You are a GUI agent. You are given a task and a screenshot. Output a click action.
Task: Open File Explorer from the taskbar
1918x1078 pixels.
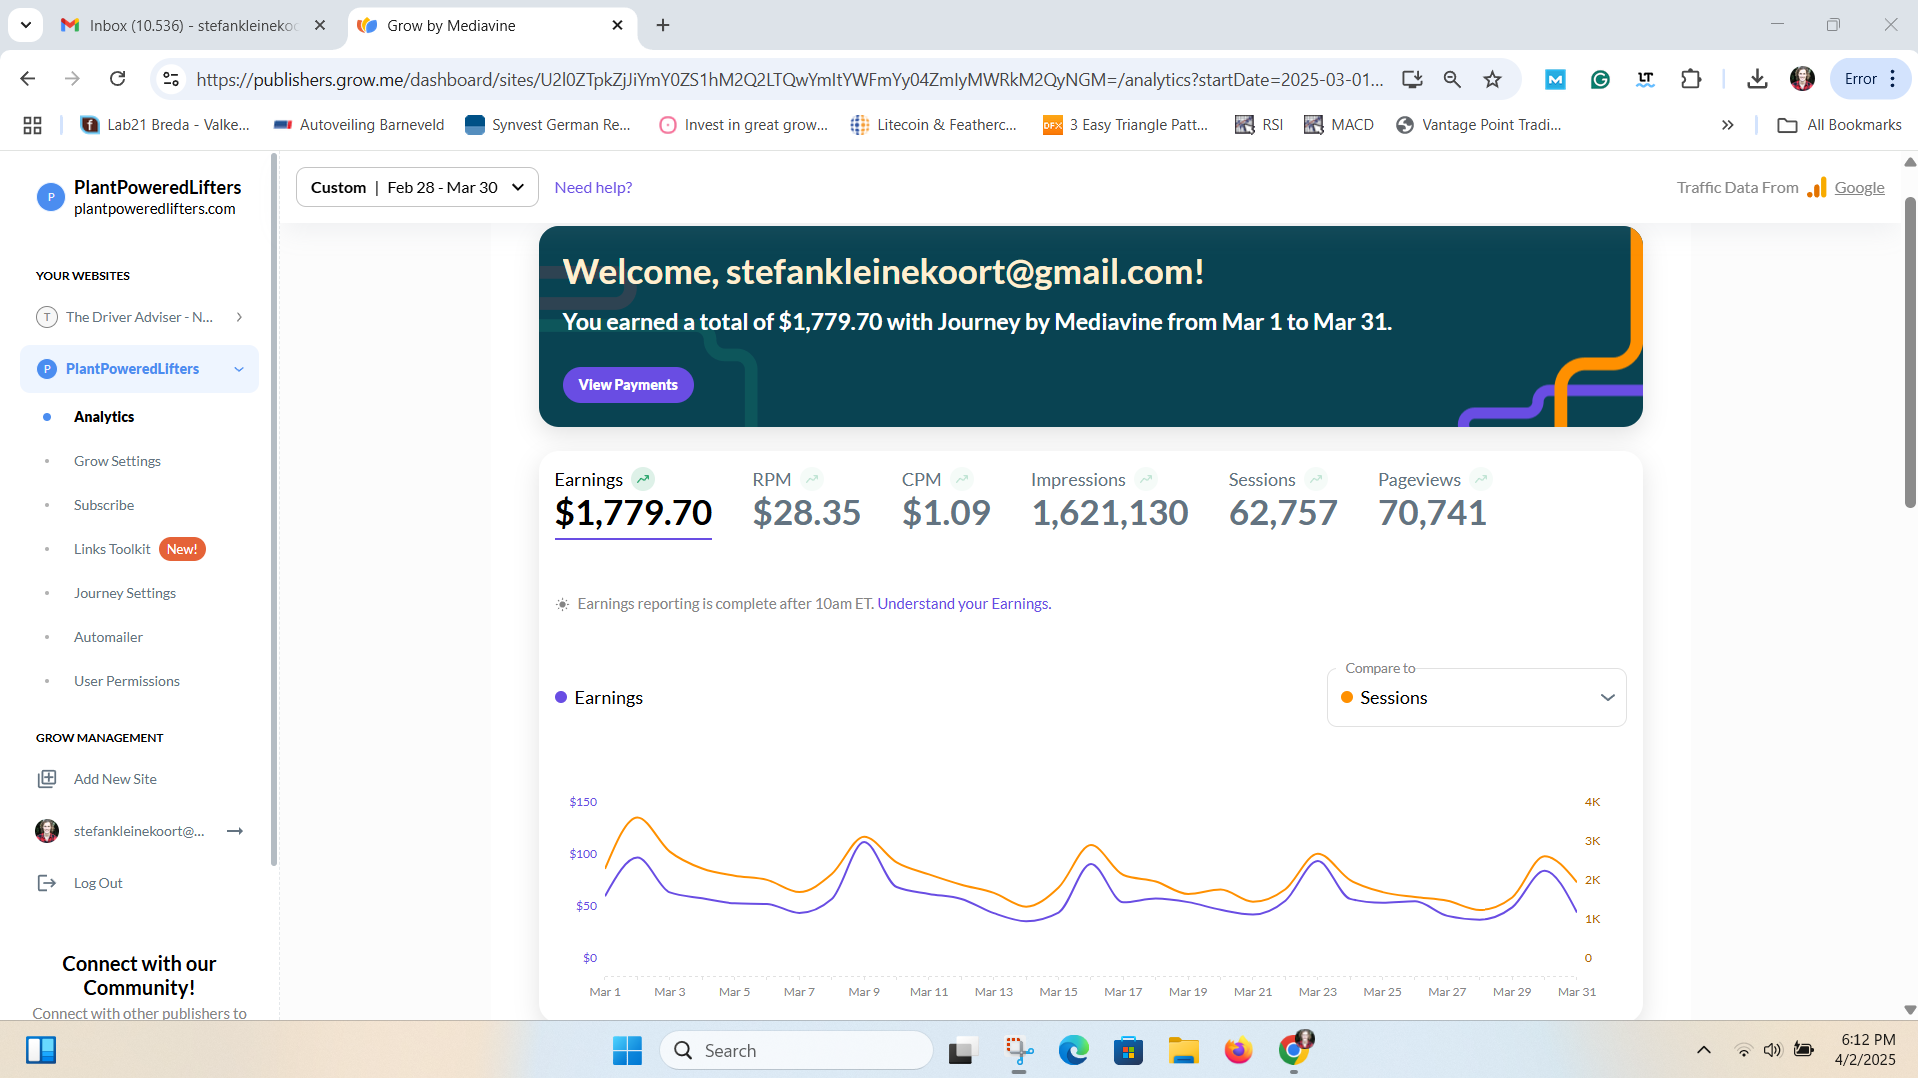point(1183,1050)
